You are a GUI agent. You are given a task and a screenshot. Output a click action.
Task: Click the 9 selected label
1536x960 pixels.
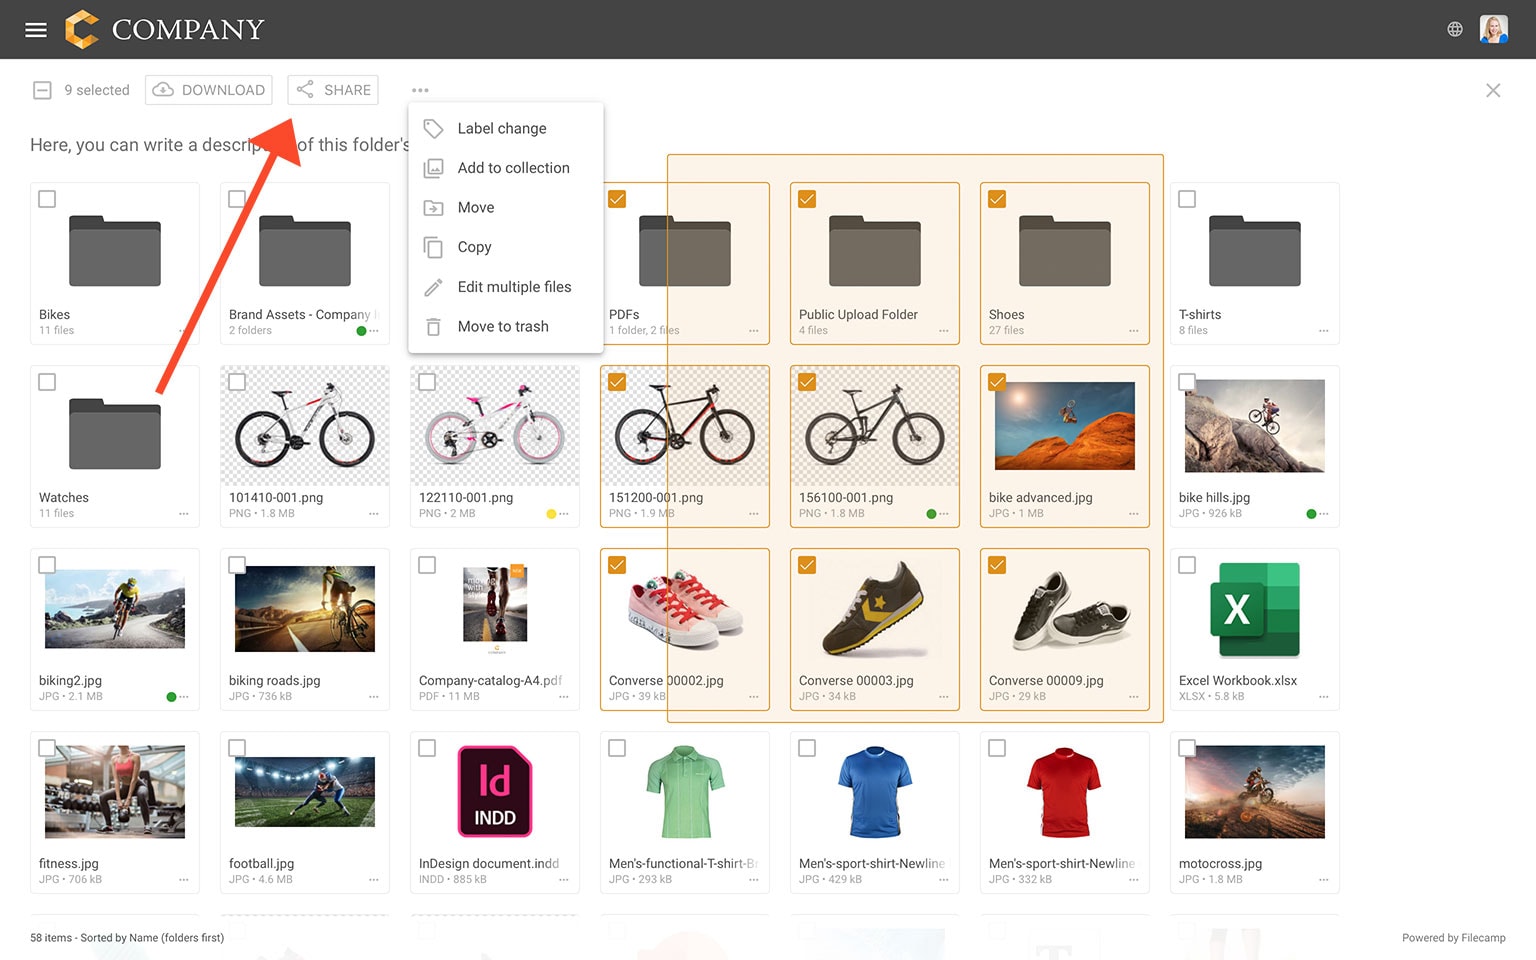coord(97,90)
